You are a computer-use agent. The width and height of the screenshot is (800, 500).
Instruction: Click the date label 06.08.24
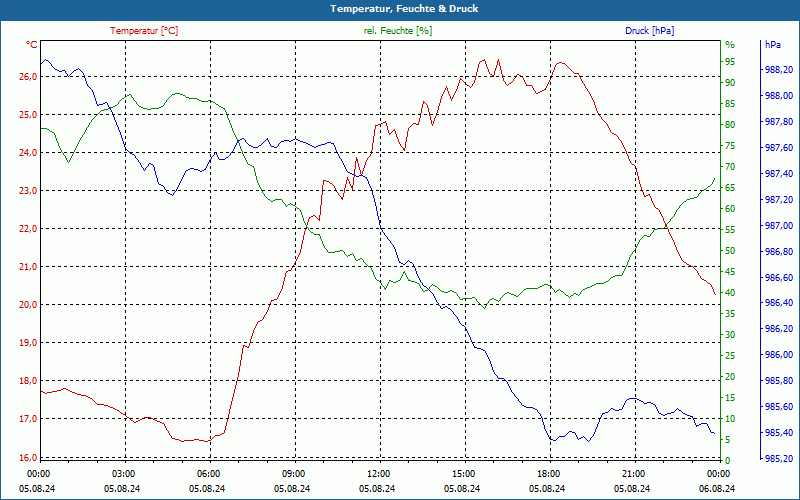pos(717,488)
